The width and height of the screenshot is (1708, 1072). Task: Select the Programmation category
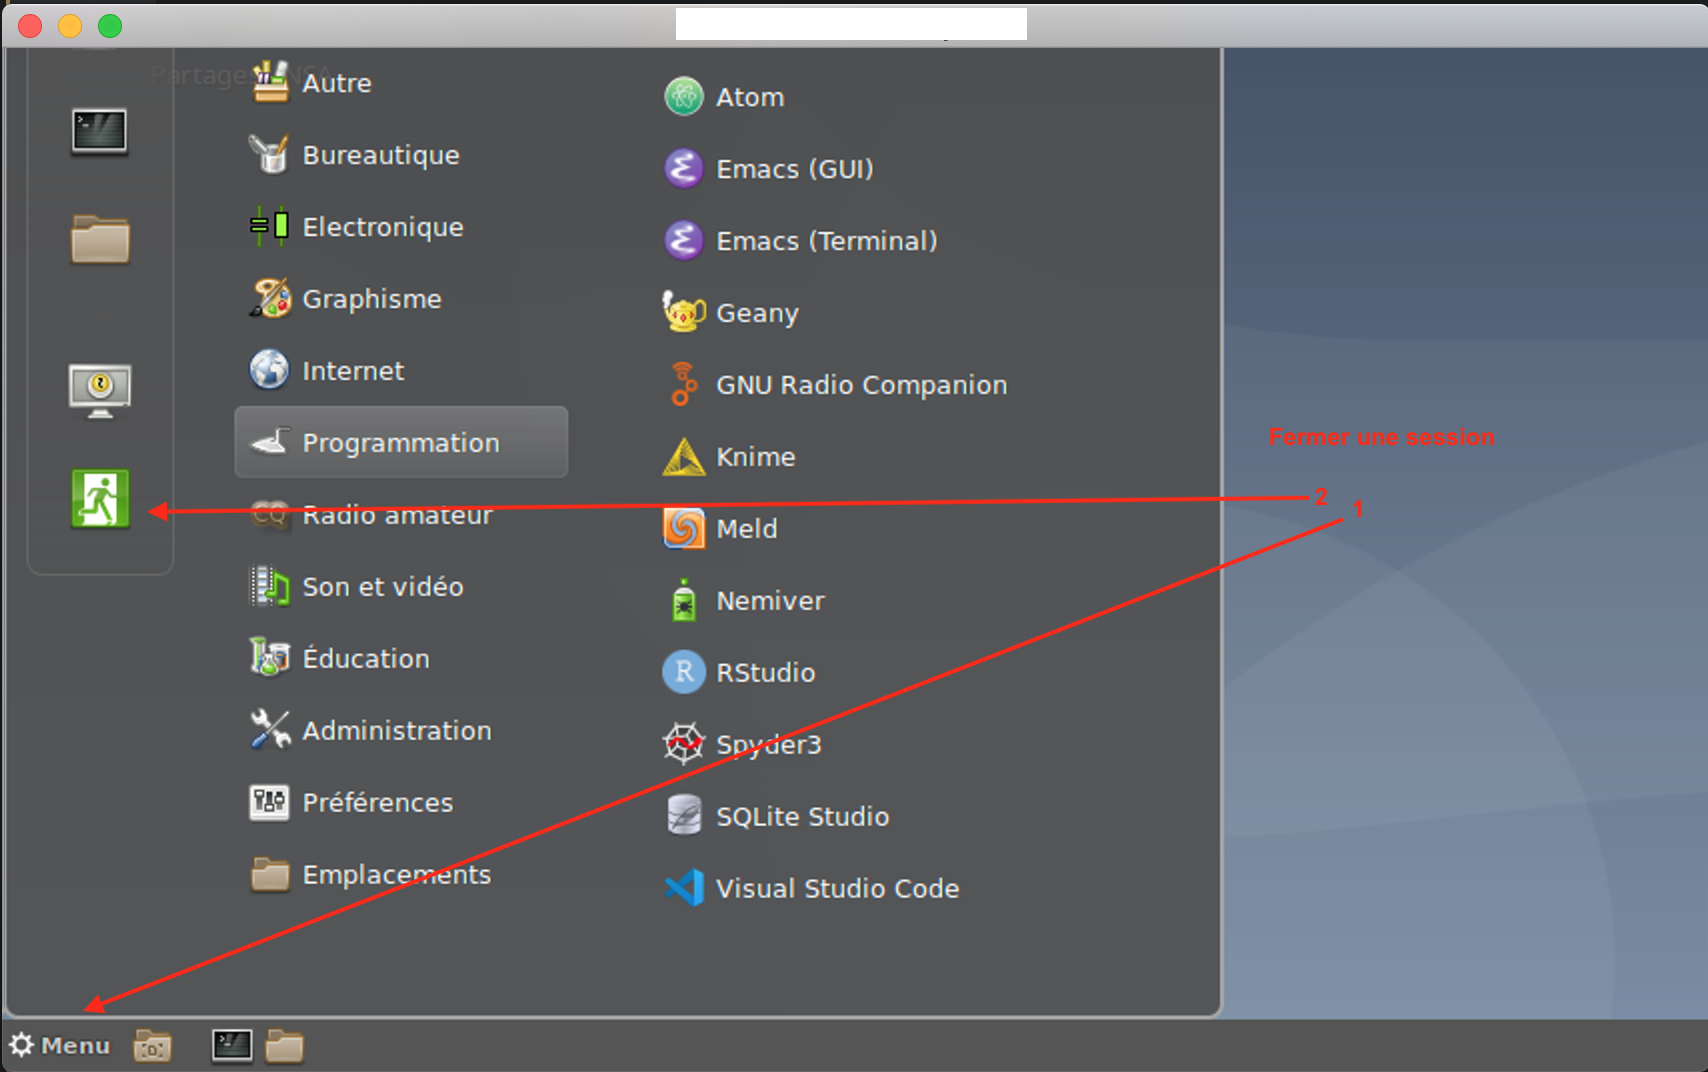tap(401, 442)
